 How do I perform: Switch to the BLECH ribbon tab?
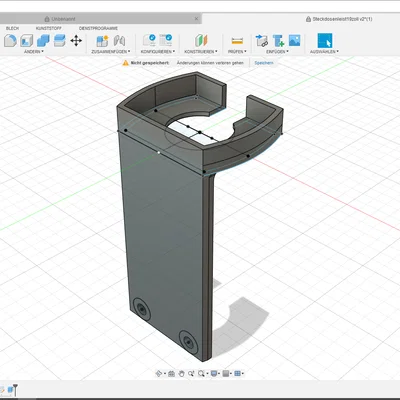12,28
